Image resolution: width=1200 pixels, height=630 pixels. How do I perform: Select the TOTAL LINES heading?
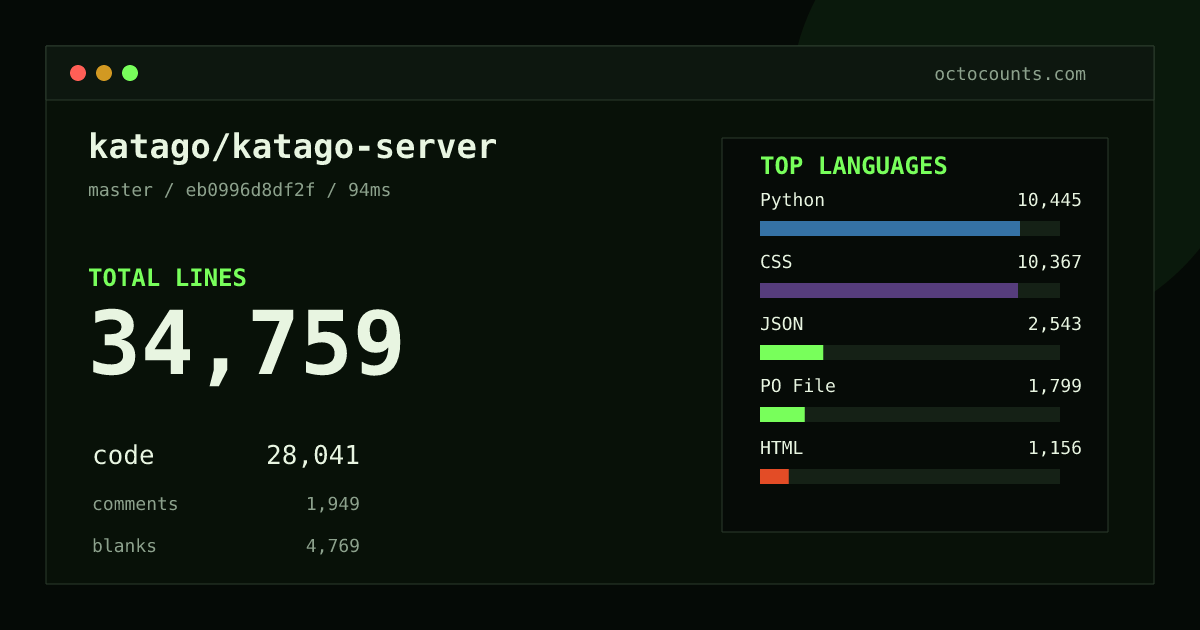tap(167, 278)
